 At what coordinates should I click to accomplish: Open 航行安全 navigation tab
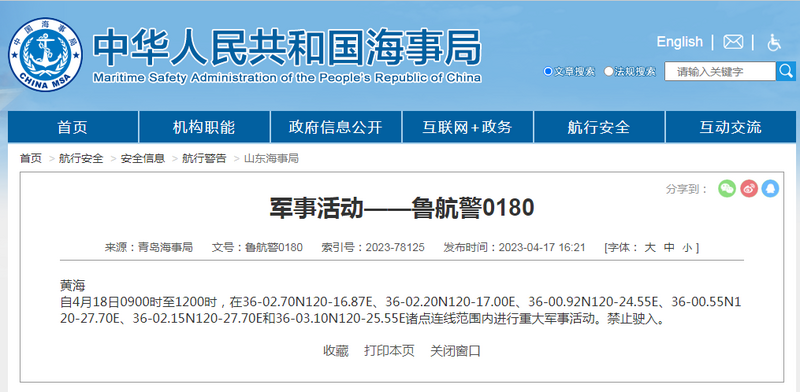click(599, 127)
